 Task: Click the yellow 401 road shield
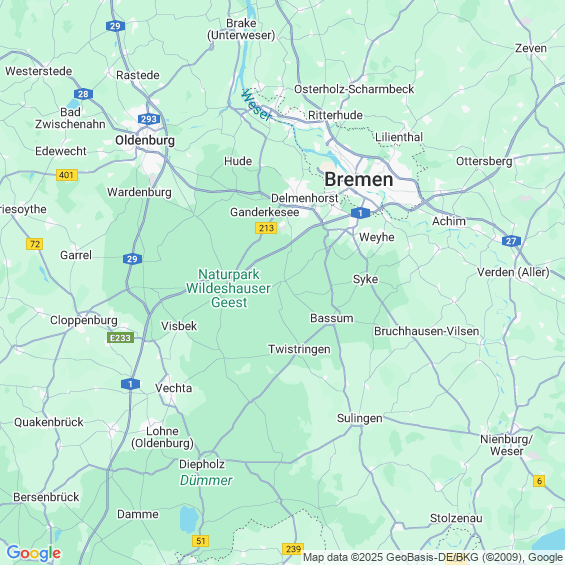(67, 175)
